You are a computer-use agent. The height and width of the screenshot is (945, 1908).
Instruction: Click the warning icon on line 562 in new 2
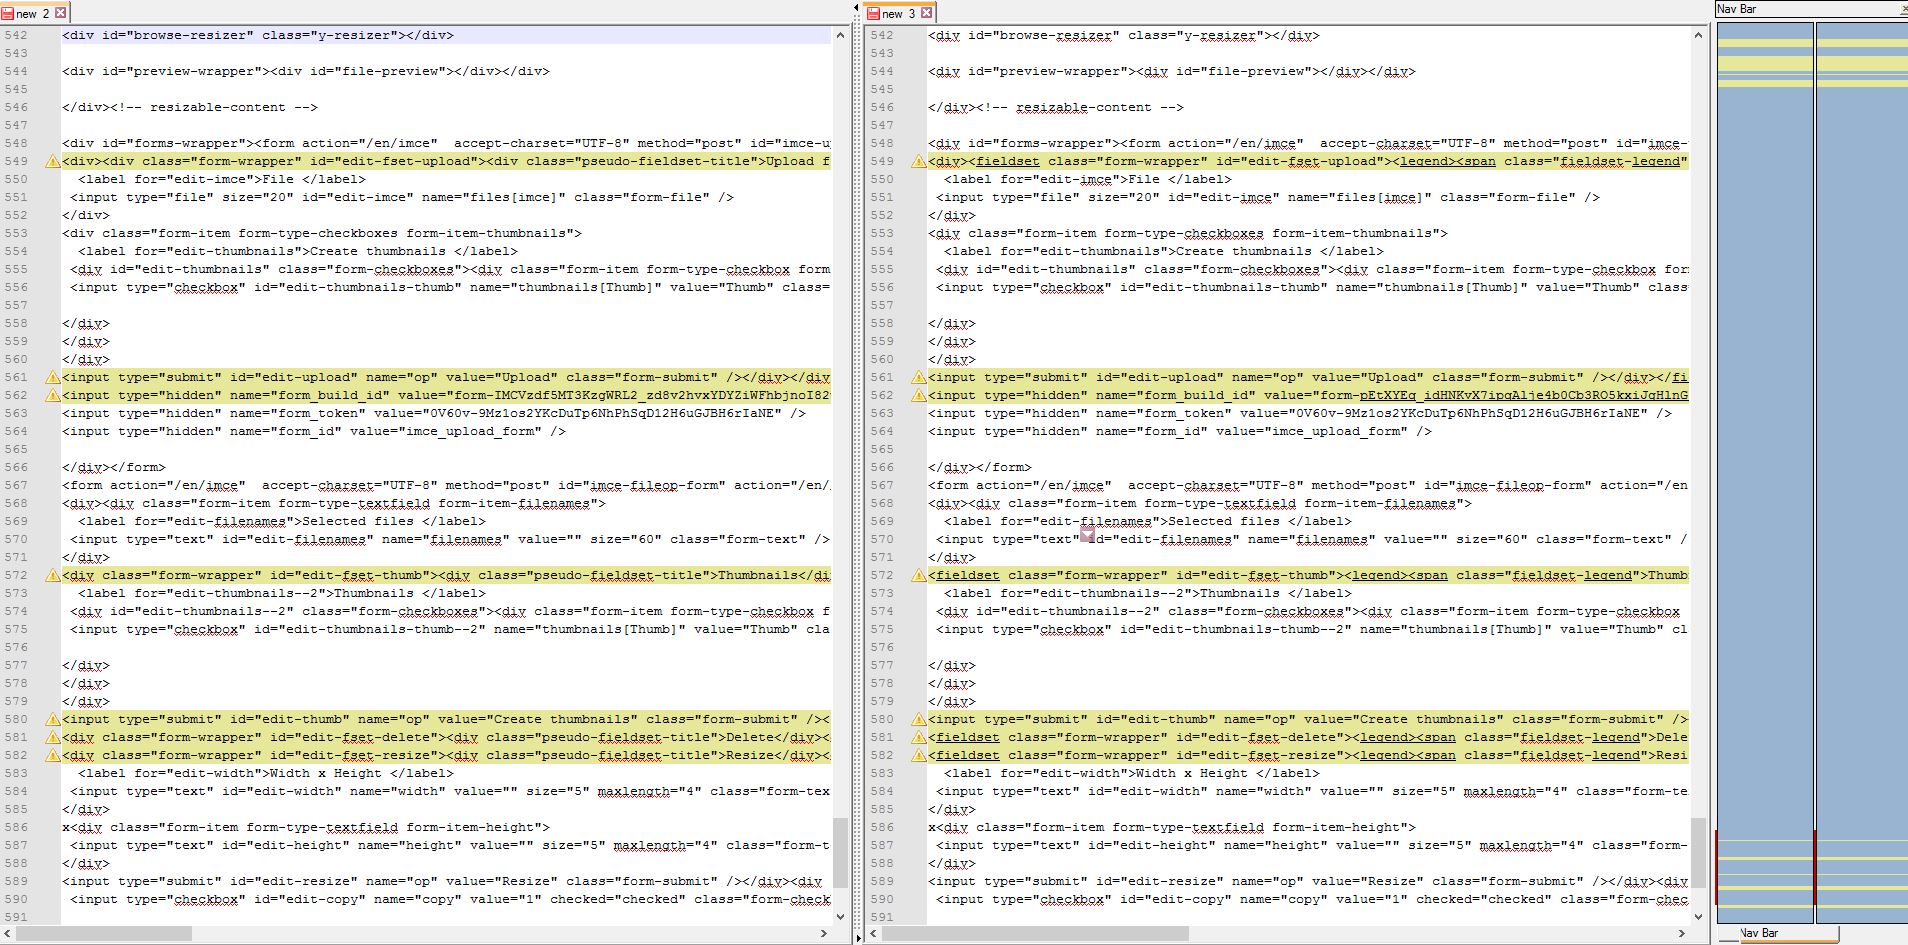click(x=52, y=395)
